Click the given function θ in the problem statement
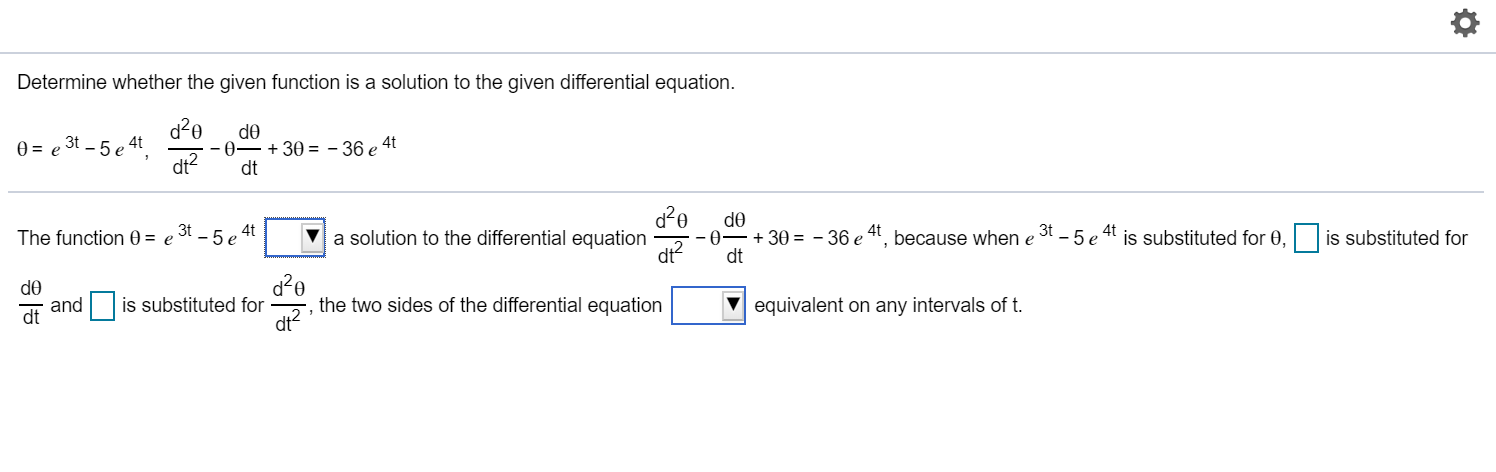The image size is (1496, 472). (81, 149)
